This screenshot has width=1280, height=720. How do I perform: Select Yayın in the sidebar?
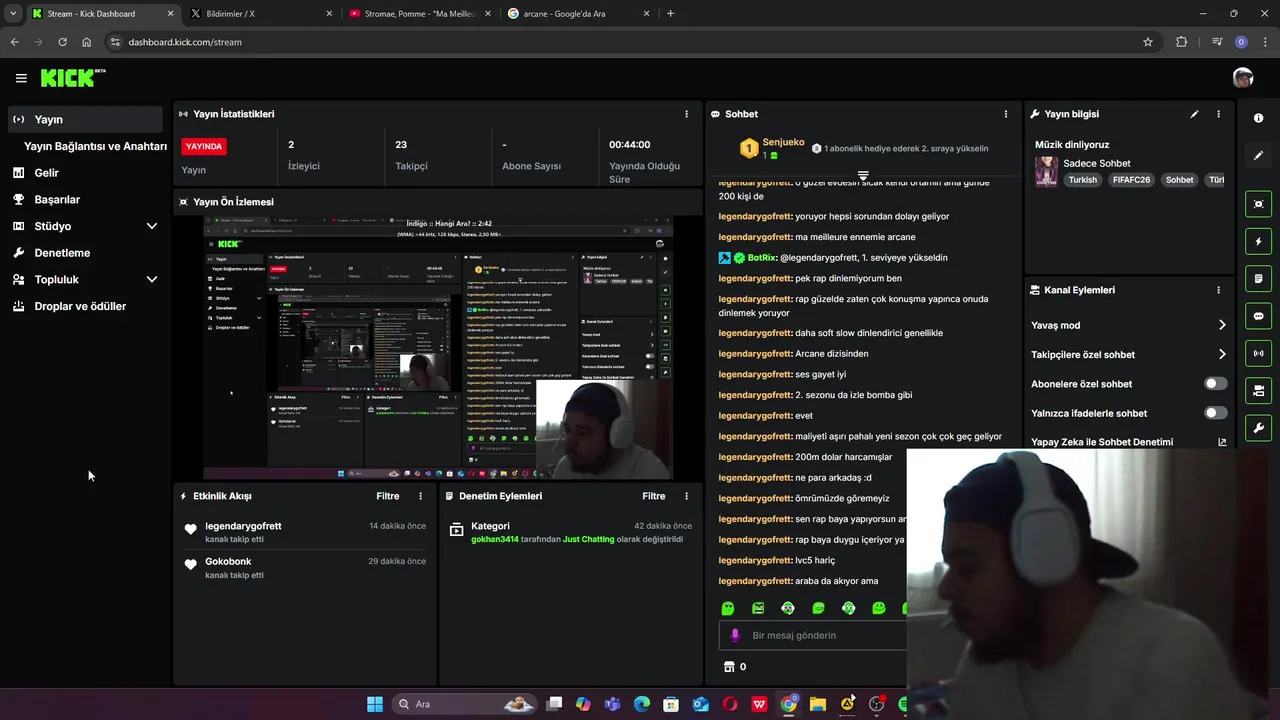(x=85, y=119)
